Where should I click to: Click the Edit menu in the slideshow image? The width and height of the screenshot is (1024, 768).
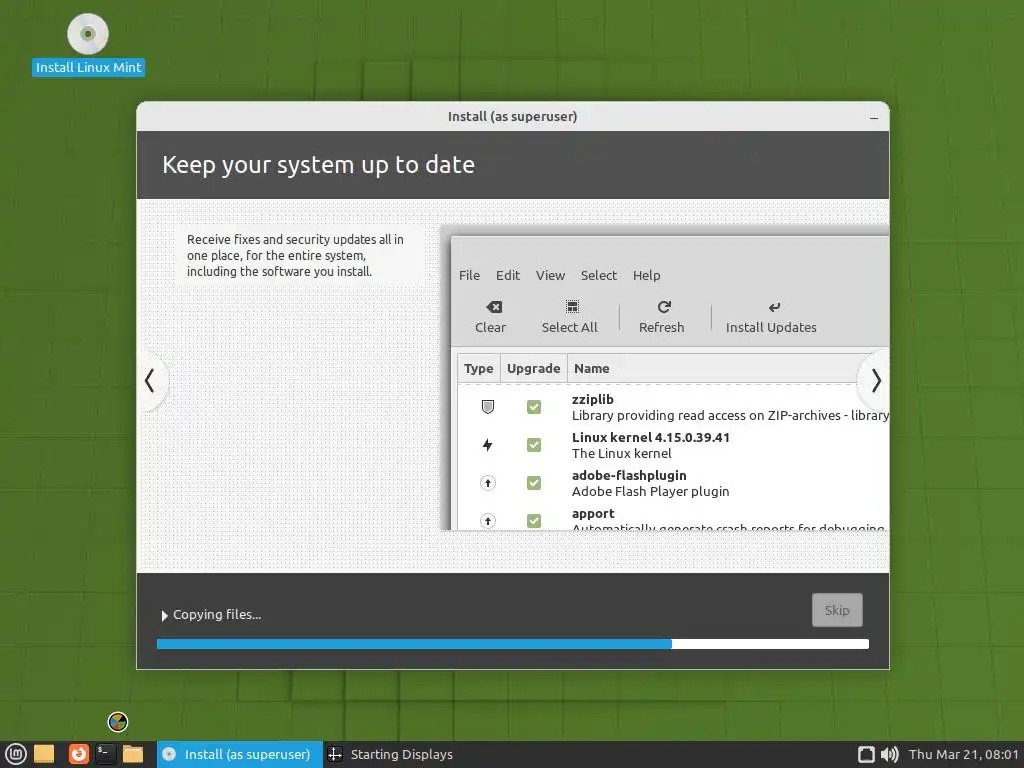click(x=507, y=275)
